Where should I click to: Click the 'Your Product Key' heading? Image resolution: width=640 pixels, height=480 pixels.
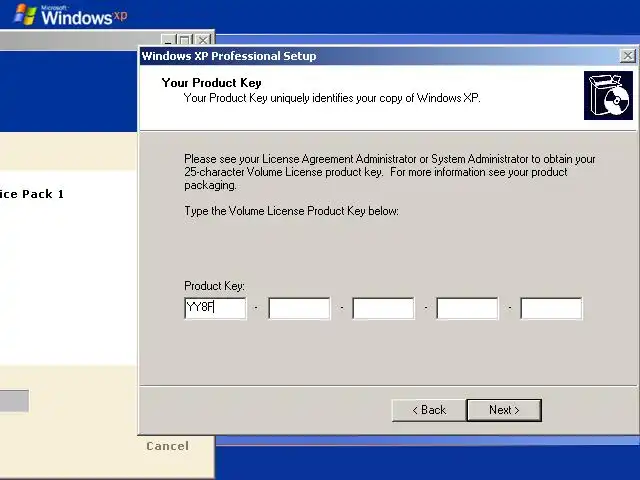pyautogui.click(x=211, y=82)
